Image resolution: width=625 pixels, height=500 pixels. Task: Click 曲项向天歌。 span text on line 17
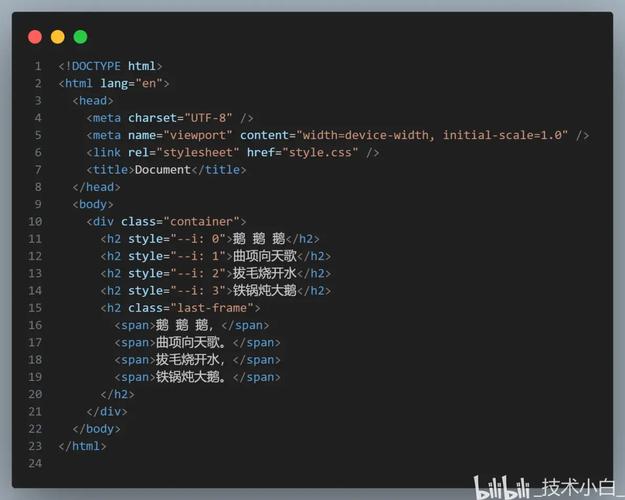point(191,343)
